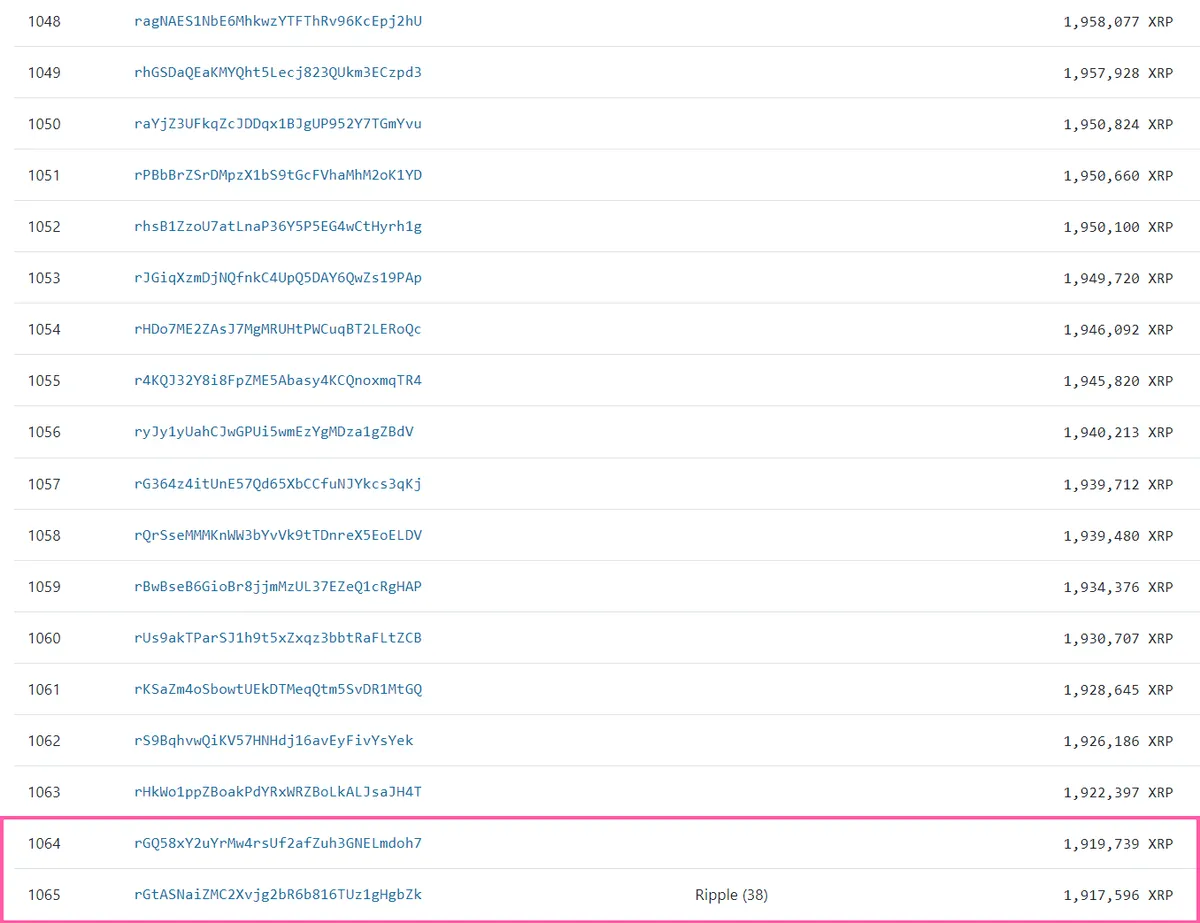Click balance 1,919,739 XRP
The height and width of the screenshot is (923, 1200).
pyautogui.click(x=1118, y=843)
